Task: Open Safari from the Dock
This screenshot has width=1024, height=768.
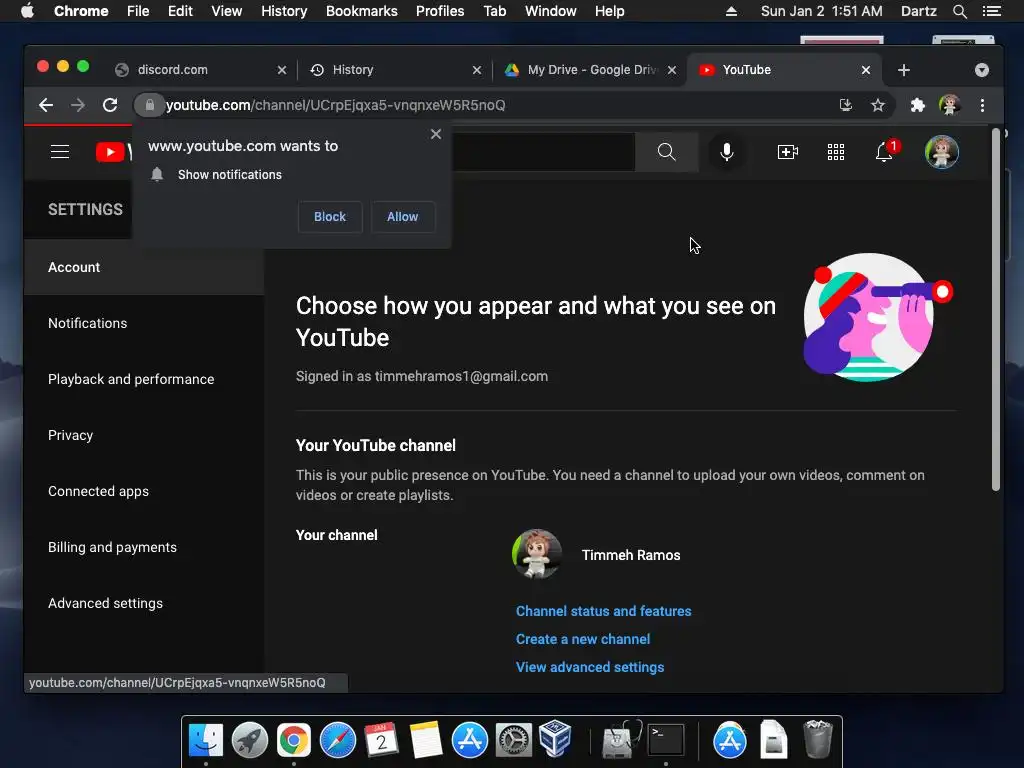Action: click(338, 741)
